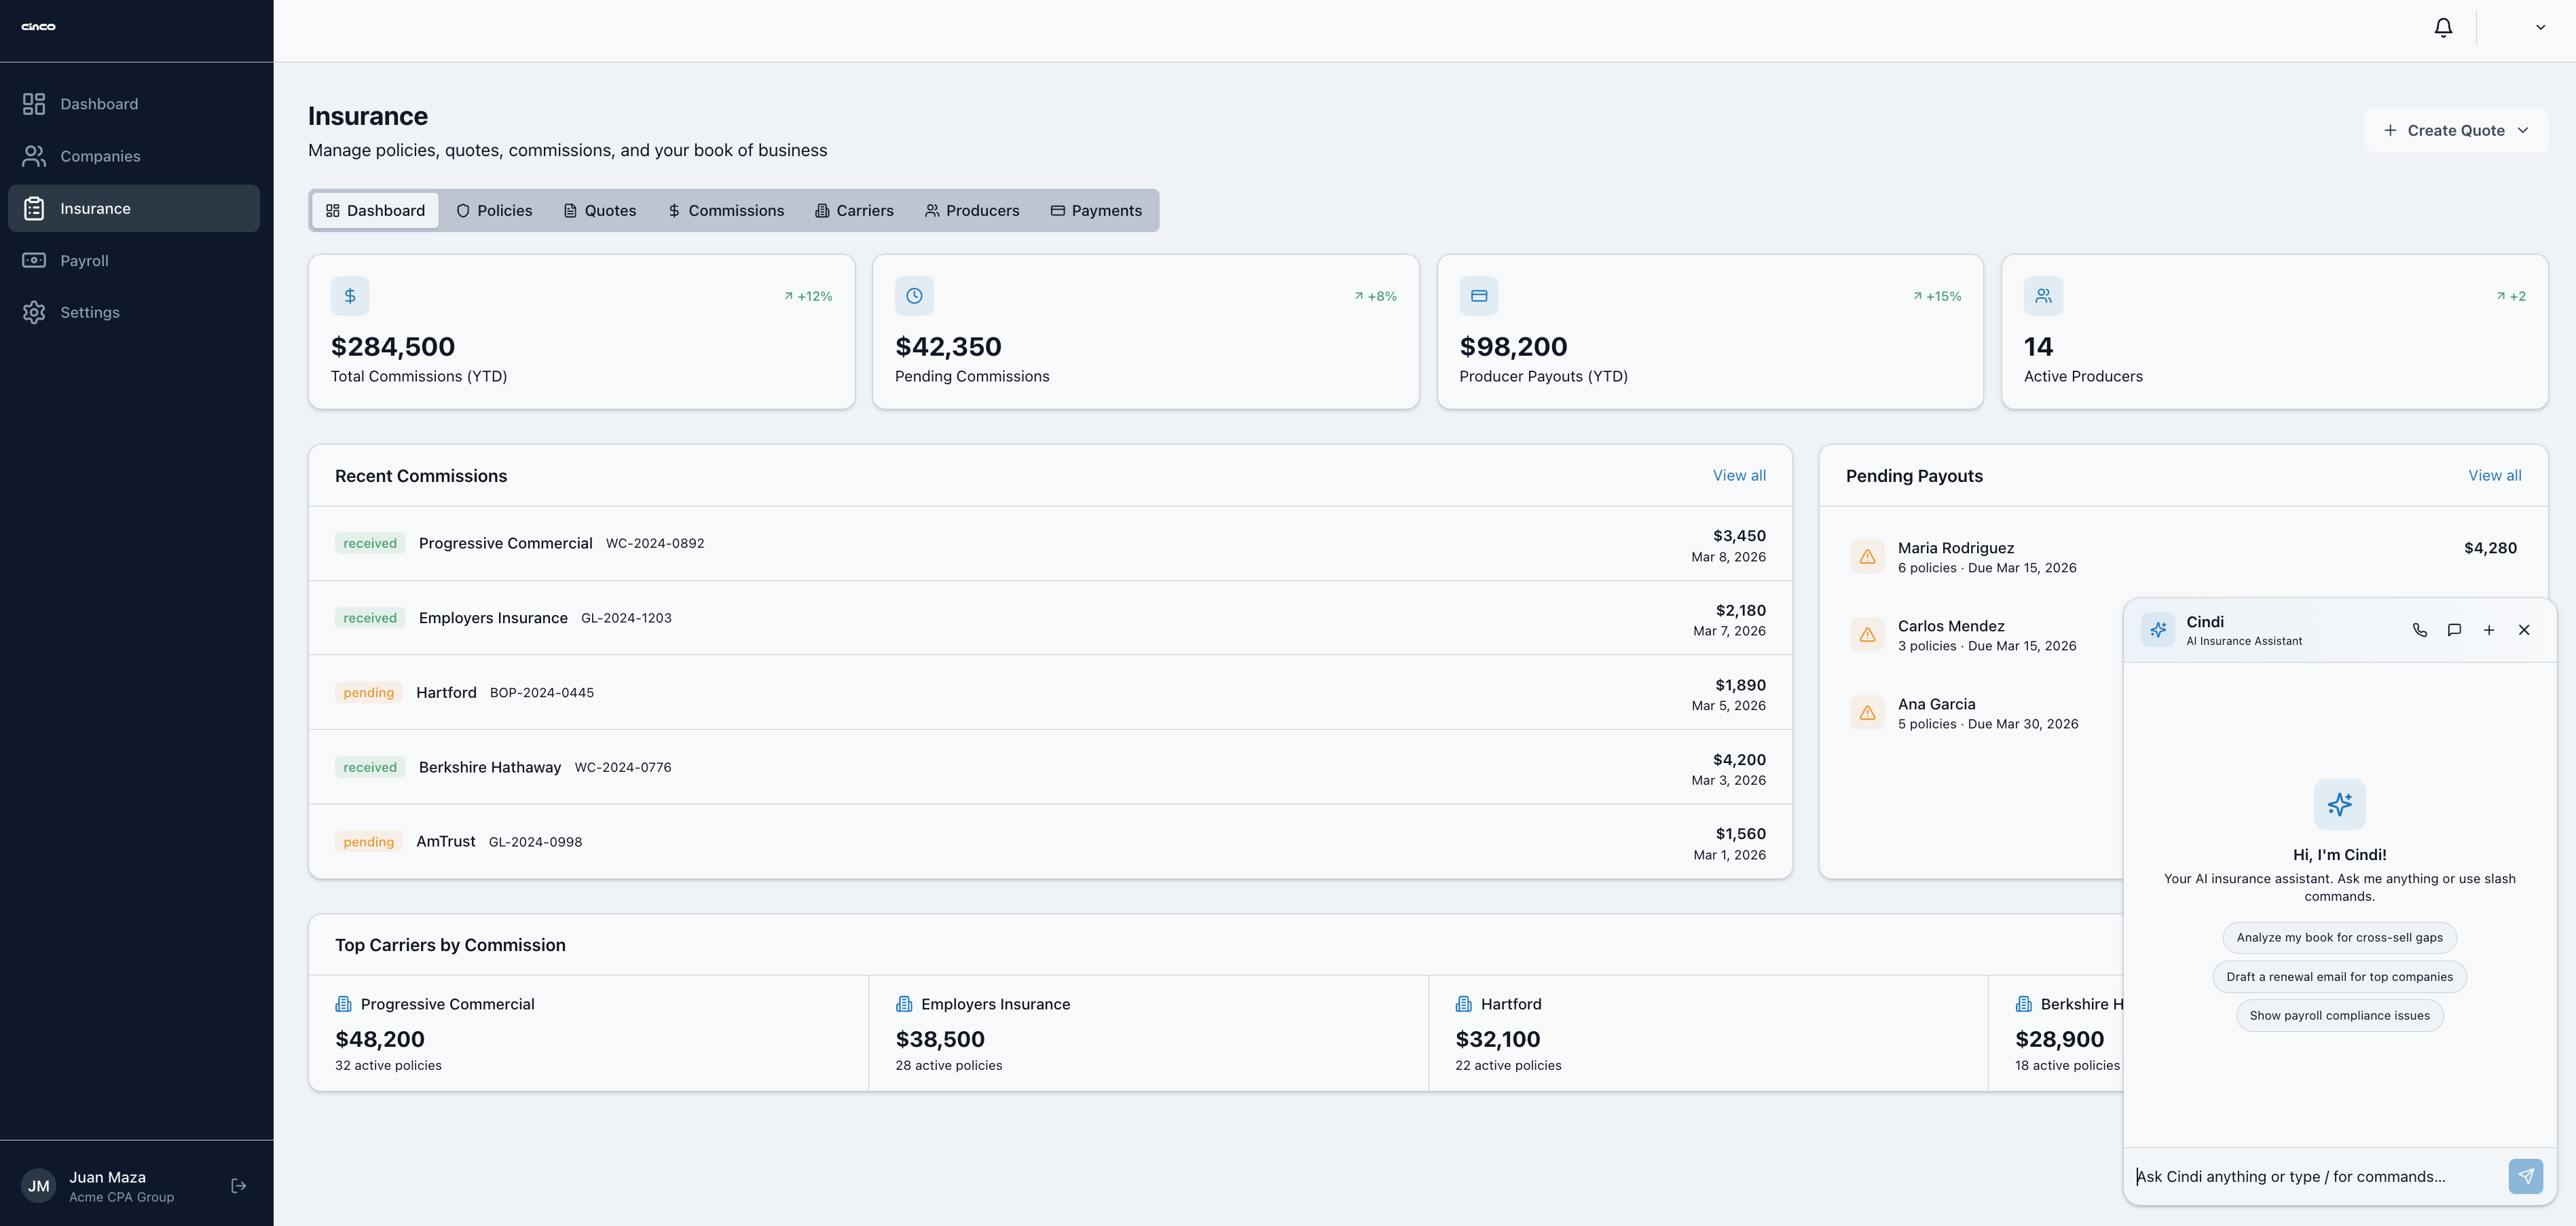2576x1226 pixels.
Task: Click the +12% trend indicator
Action: 808,297
